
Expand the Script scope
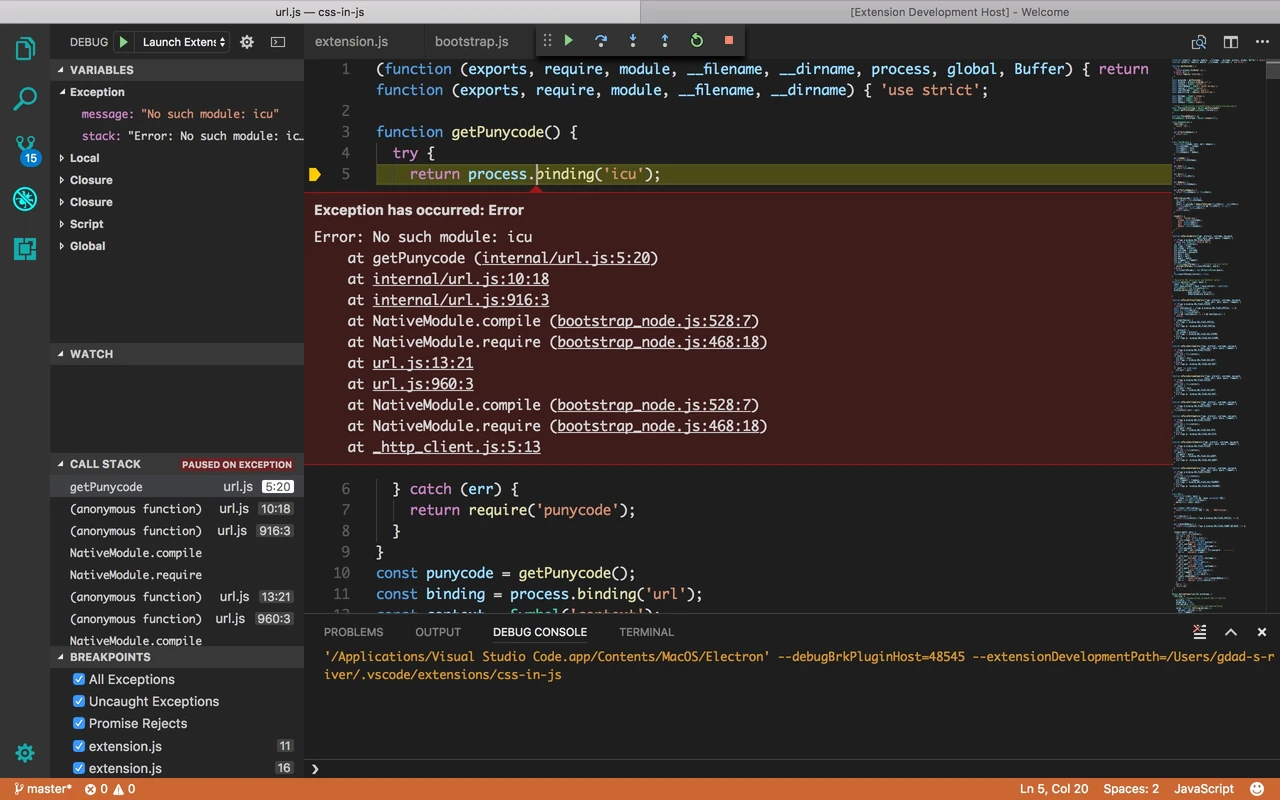(177, 224)
